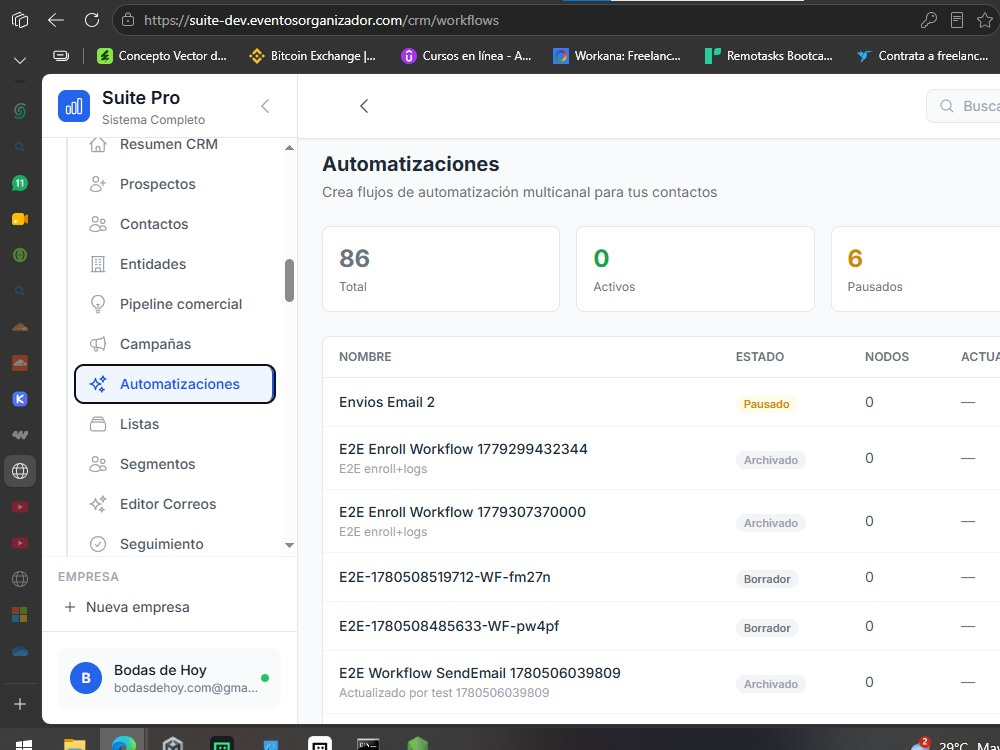Click the Bodas de Hoy avatar
The image size is (1000, 750).
coord(86,678)
